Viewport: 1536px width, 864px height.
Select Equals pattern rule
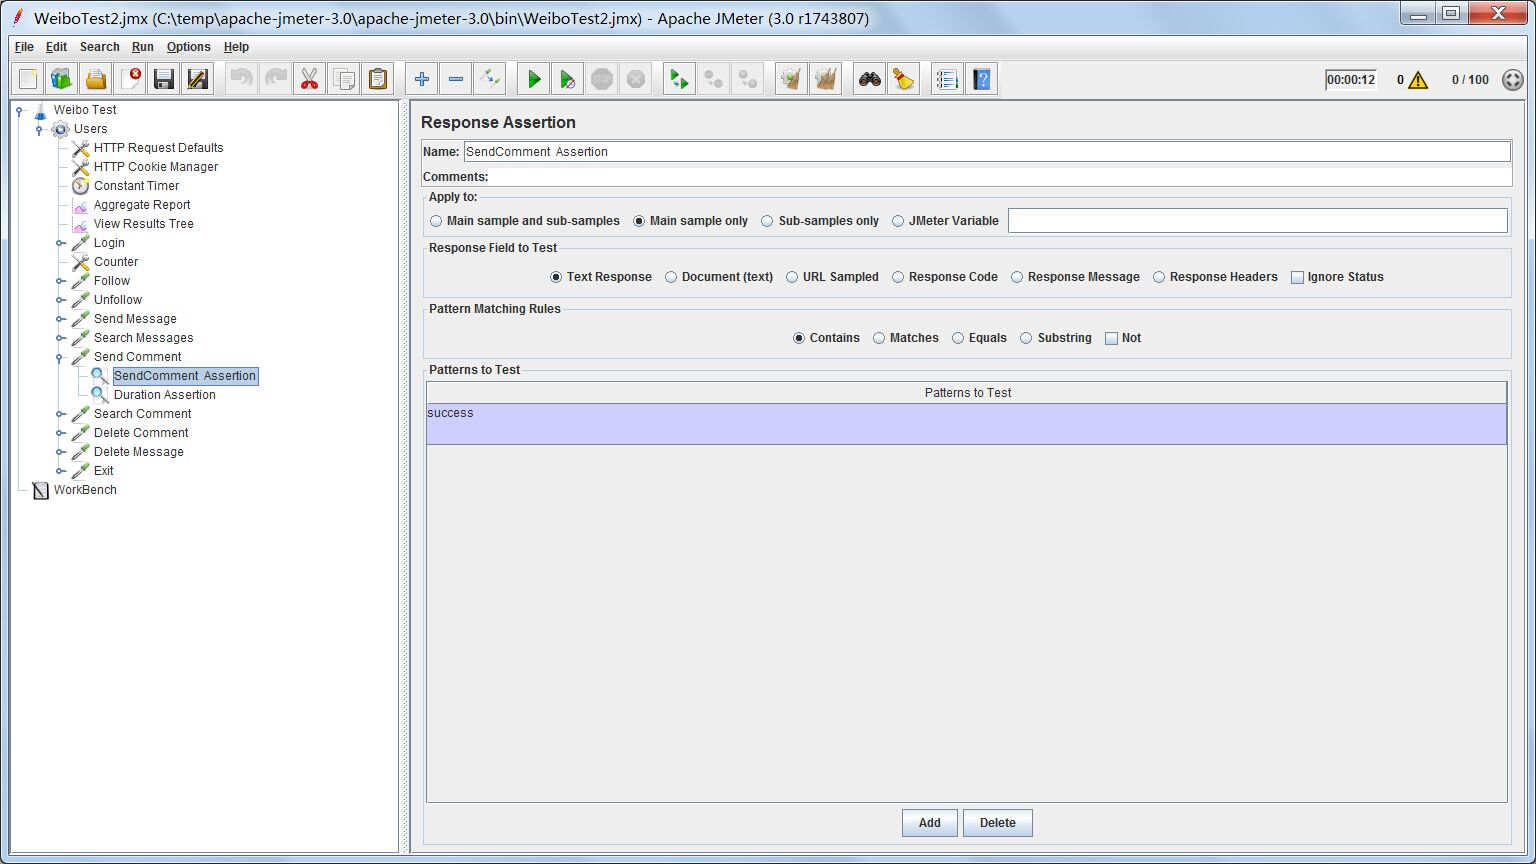point(979,338)
